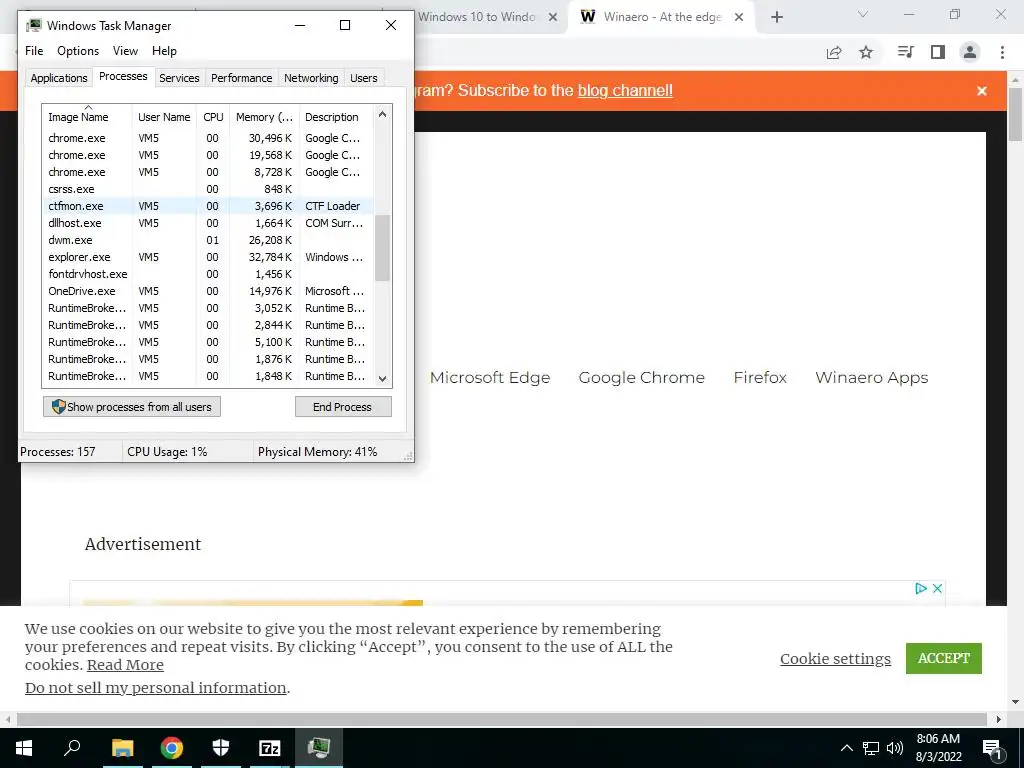Open Chrome three-dot menu
Viewport: 1024px width, 768px height.
click(1002, 52)
